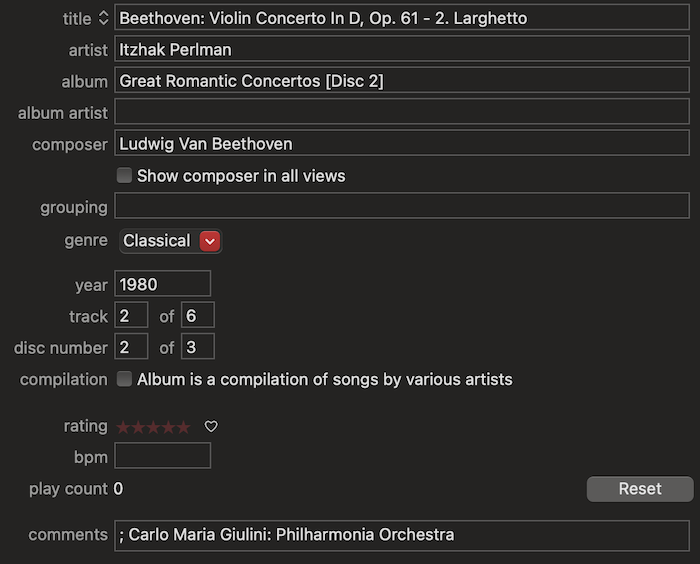Edit the composer field
The image size is (700, 564).
pyautogui.click(x=401, y=144)
